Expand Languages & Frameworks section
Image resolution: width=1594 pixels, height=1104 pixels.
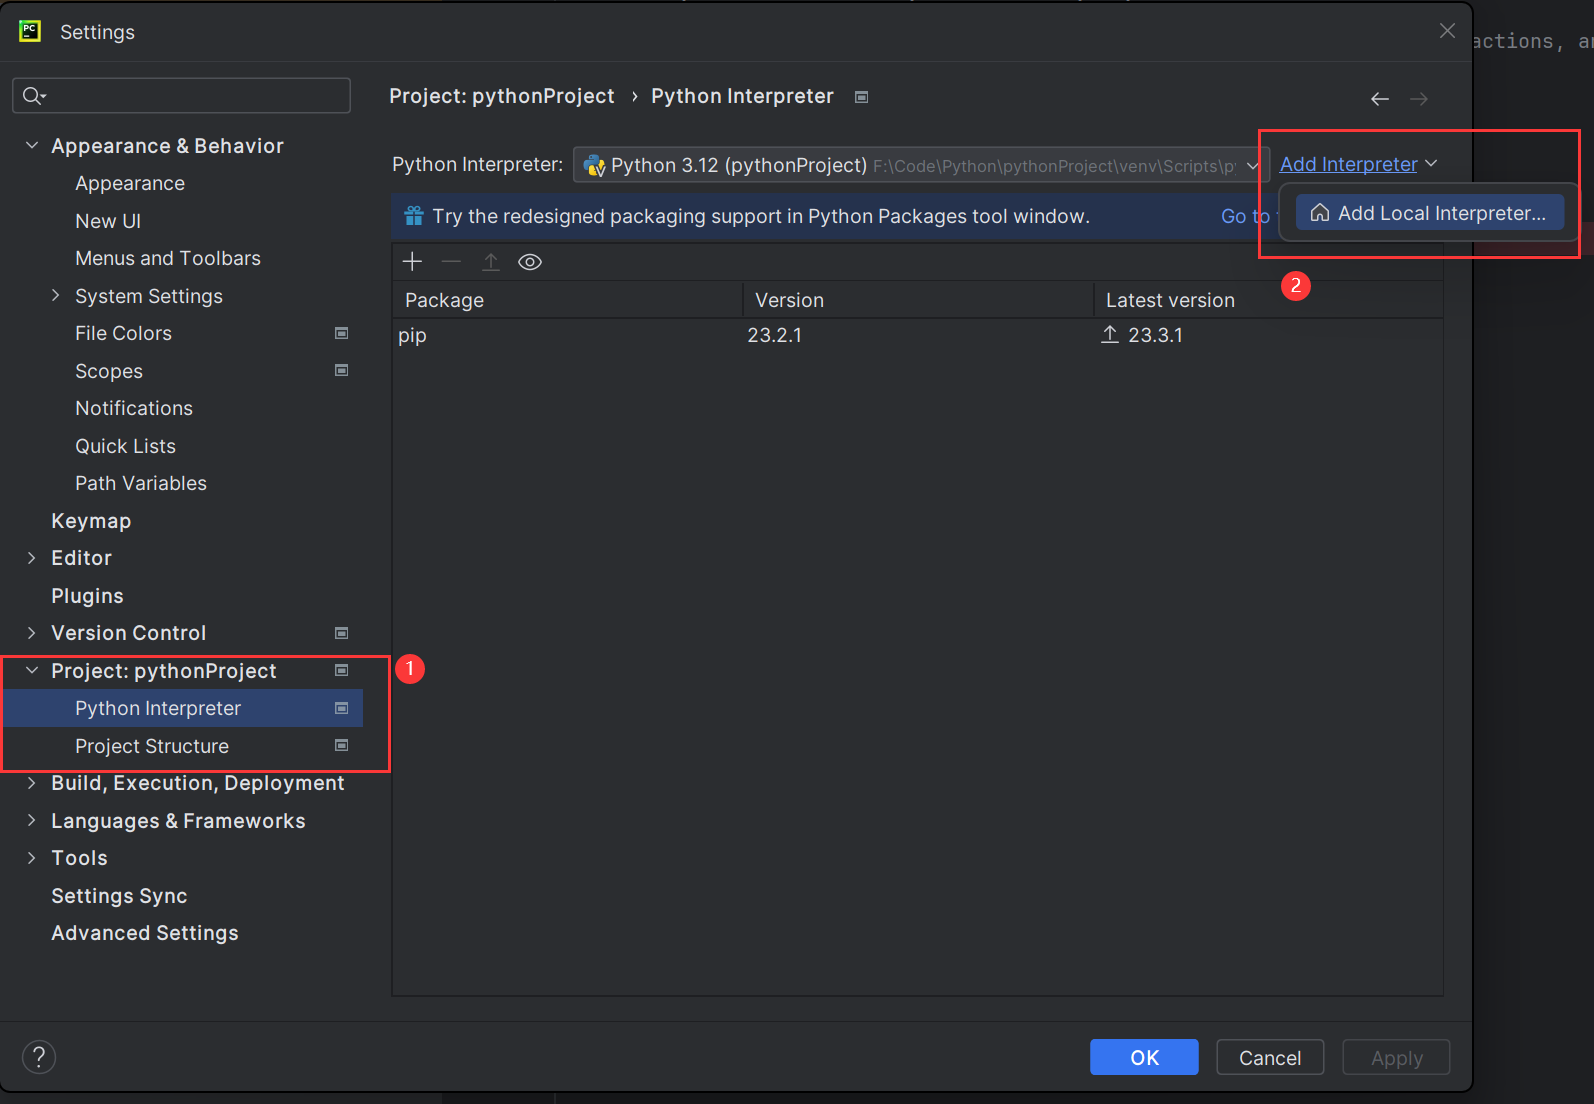pyautogui.click(x=32, y=820)
